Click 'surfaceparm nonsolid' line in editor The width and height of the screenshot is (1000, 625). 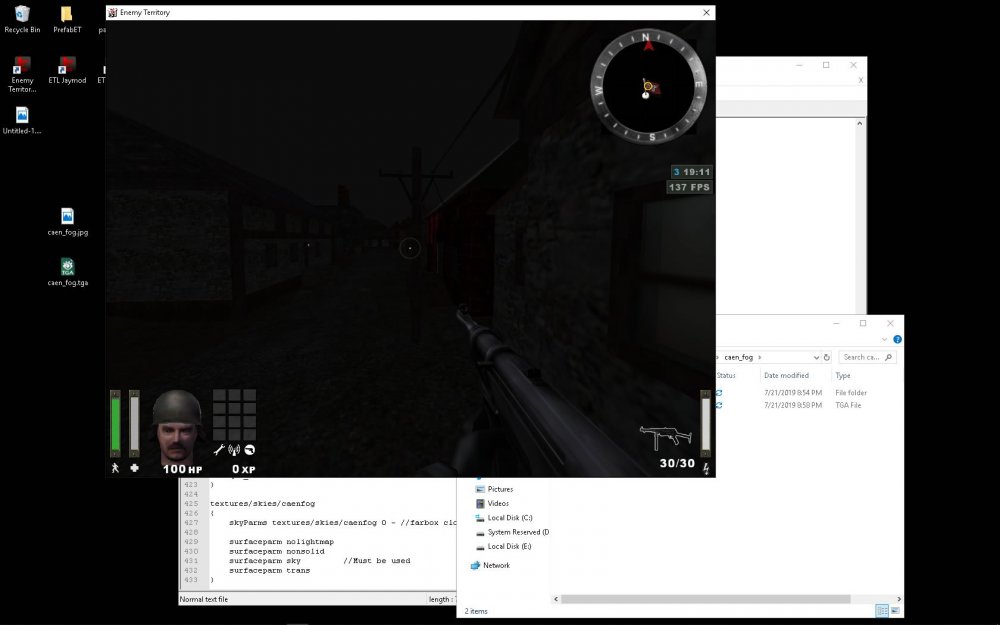pyautogui.click(x=277, y=551)
